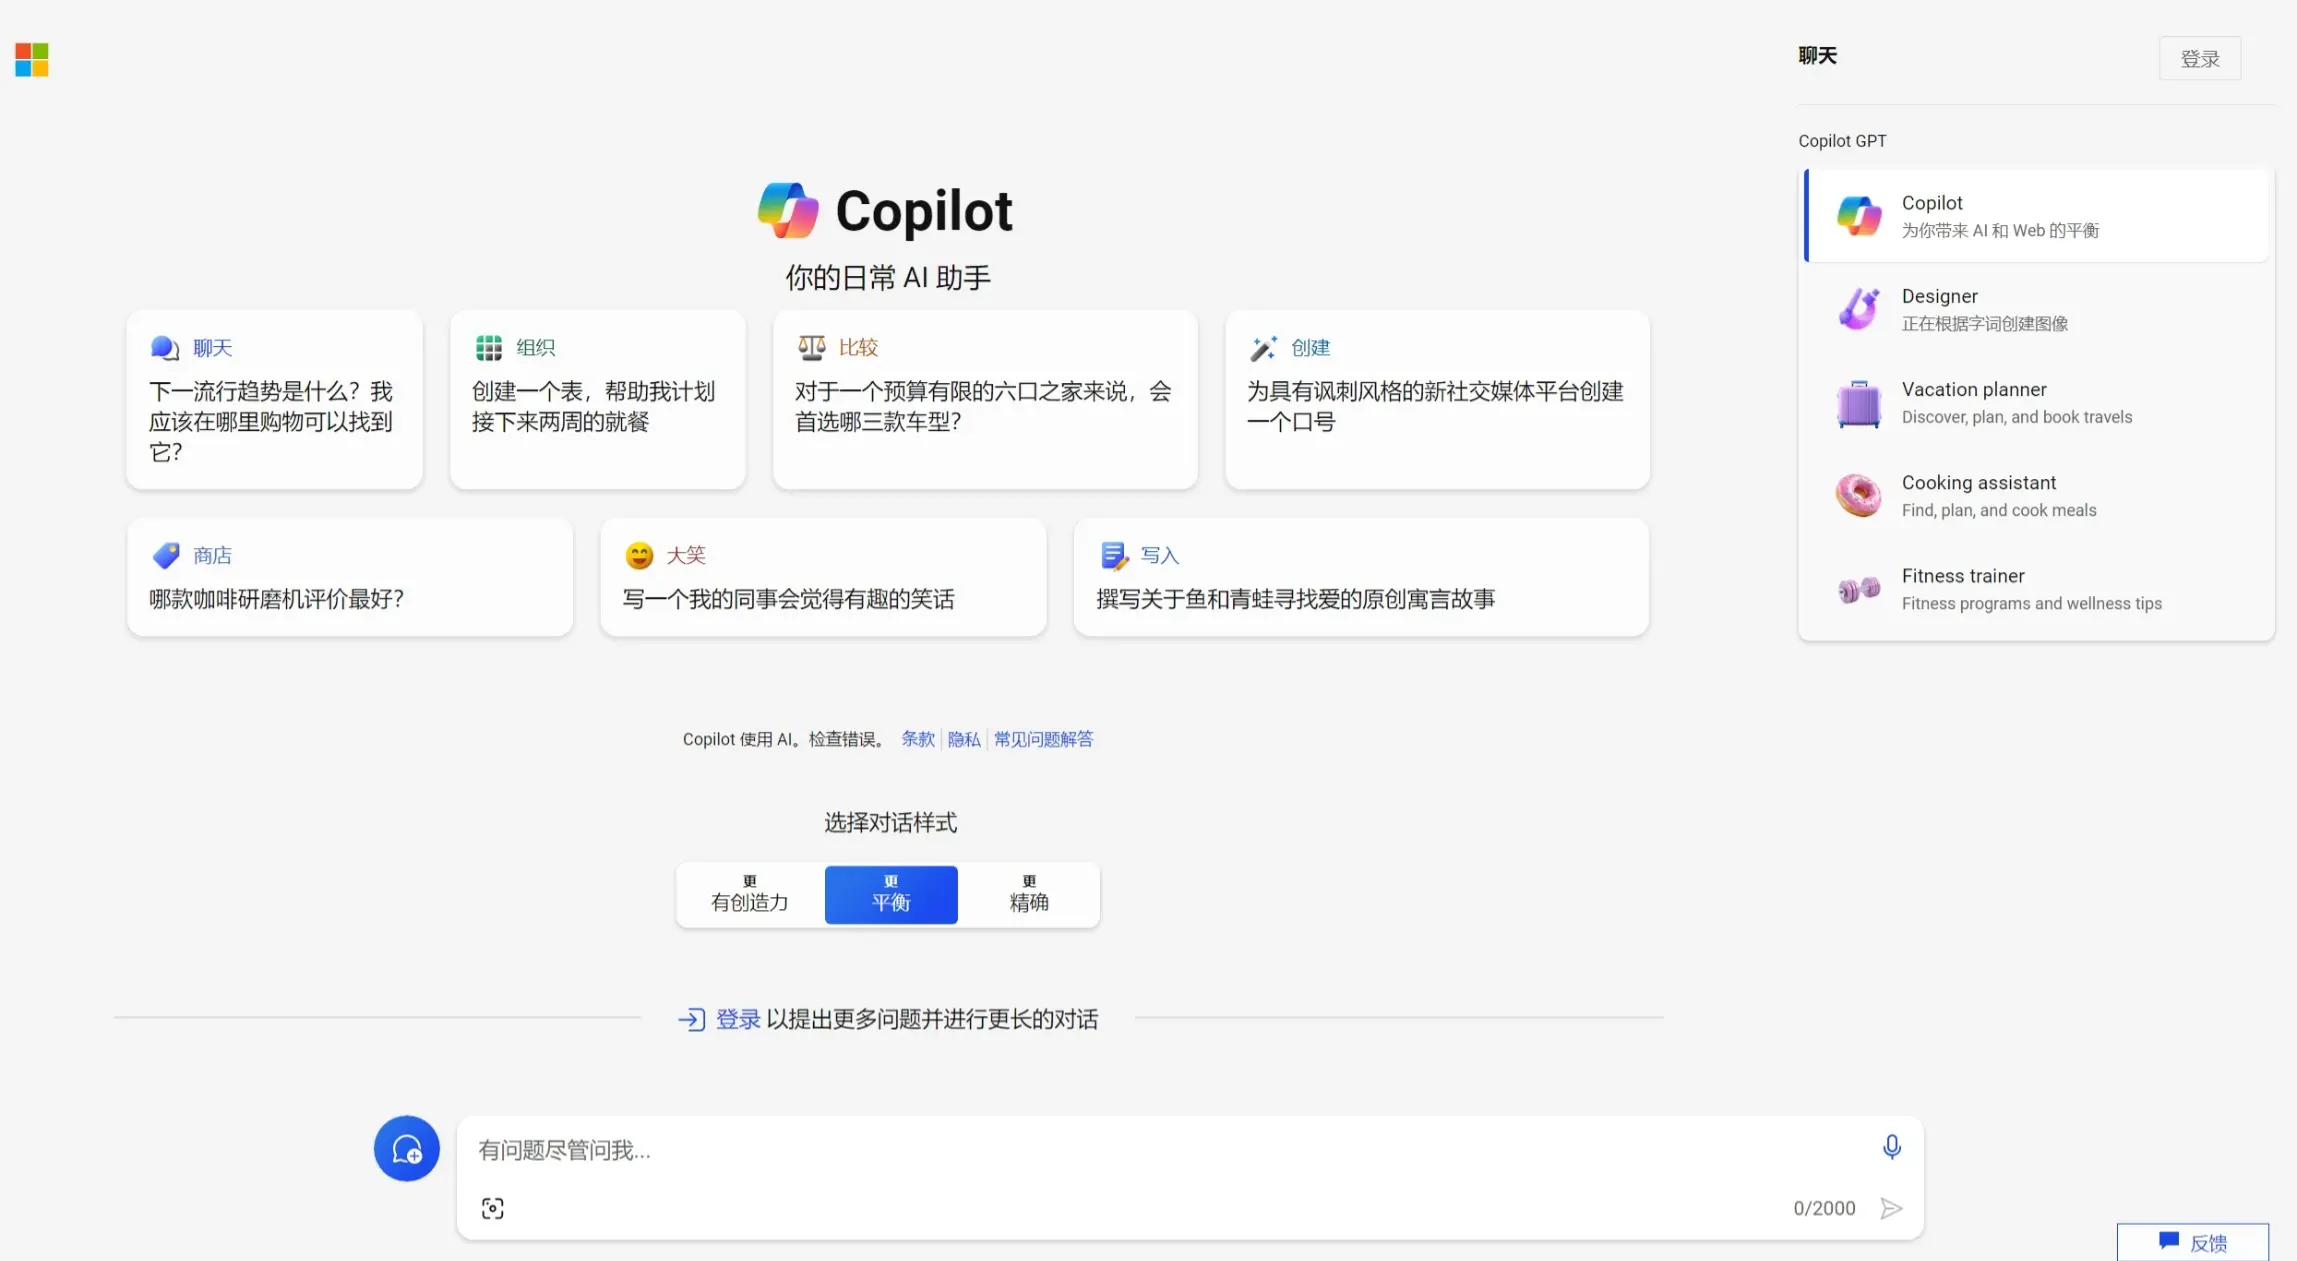2297x1261 pixels.
Task: Select the 更平衡 conversation style
Action: [x=891, y=894]
